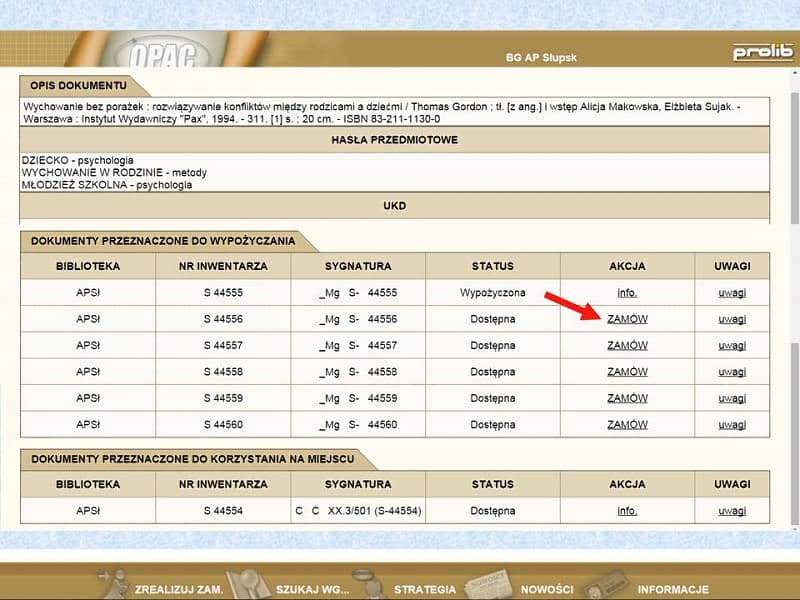
Task: Click ZAMÓW for inventory S 44560
Action: [627, 424]
